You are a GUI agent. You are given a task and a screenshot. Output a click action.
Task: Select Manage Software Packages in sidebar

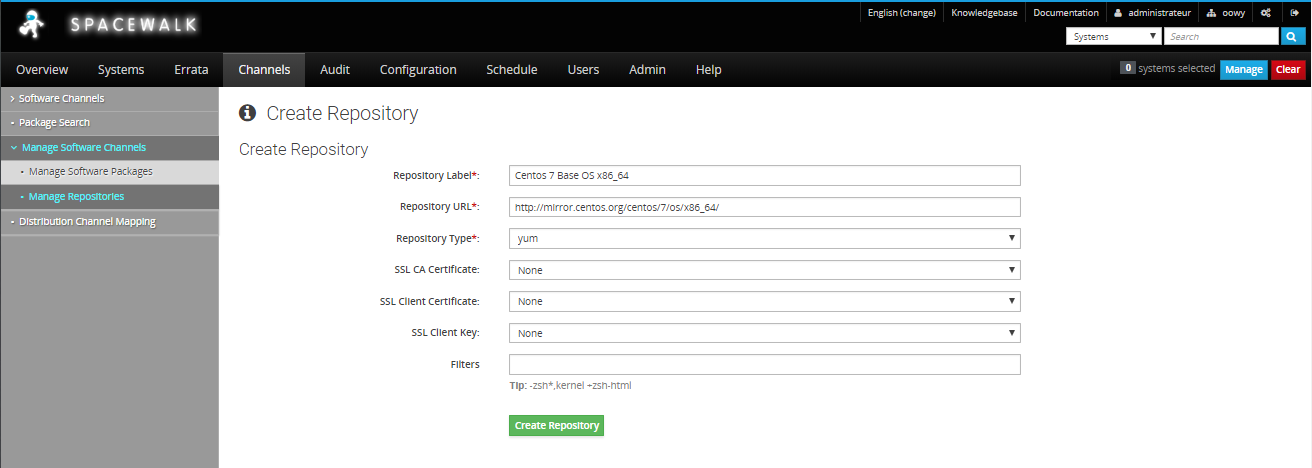90,172
